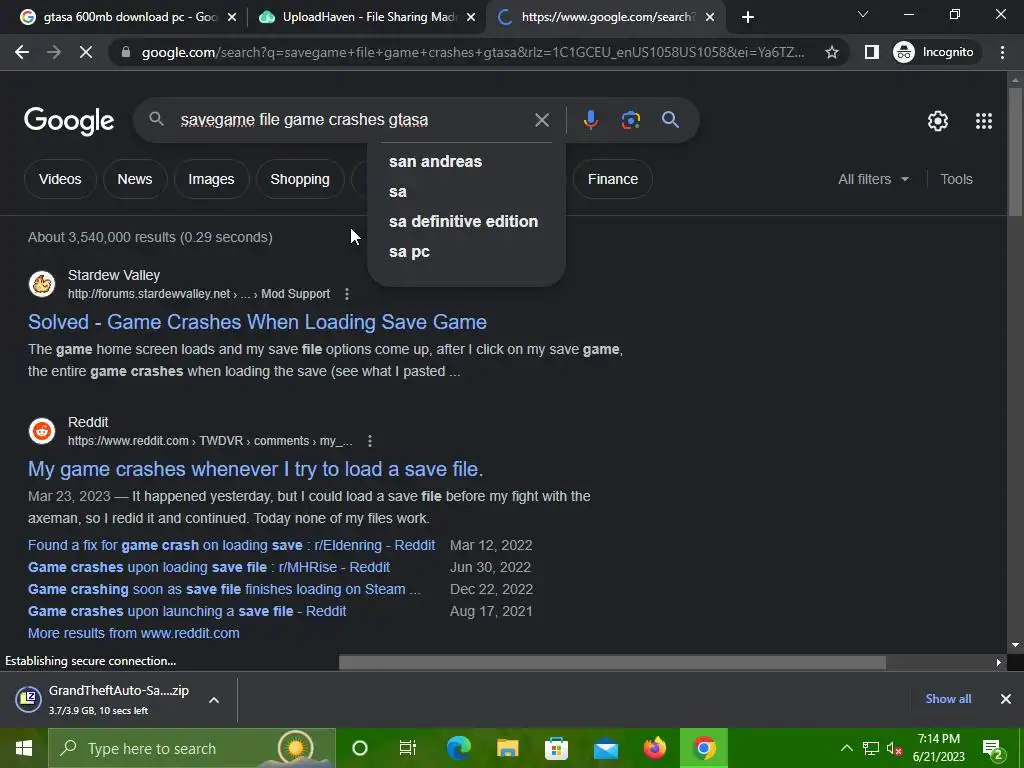Viewport: 1024px width, 768px height.
Task: Expand the All filters dropdown
Action: click(873, 179)
